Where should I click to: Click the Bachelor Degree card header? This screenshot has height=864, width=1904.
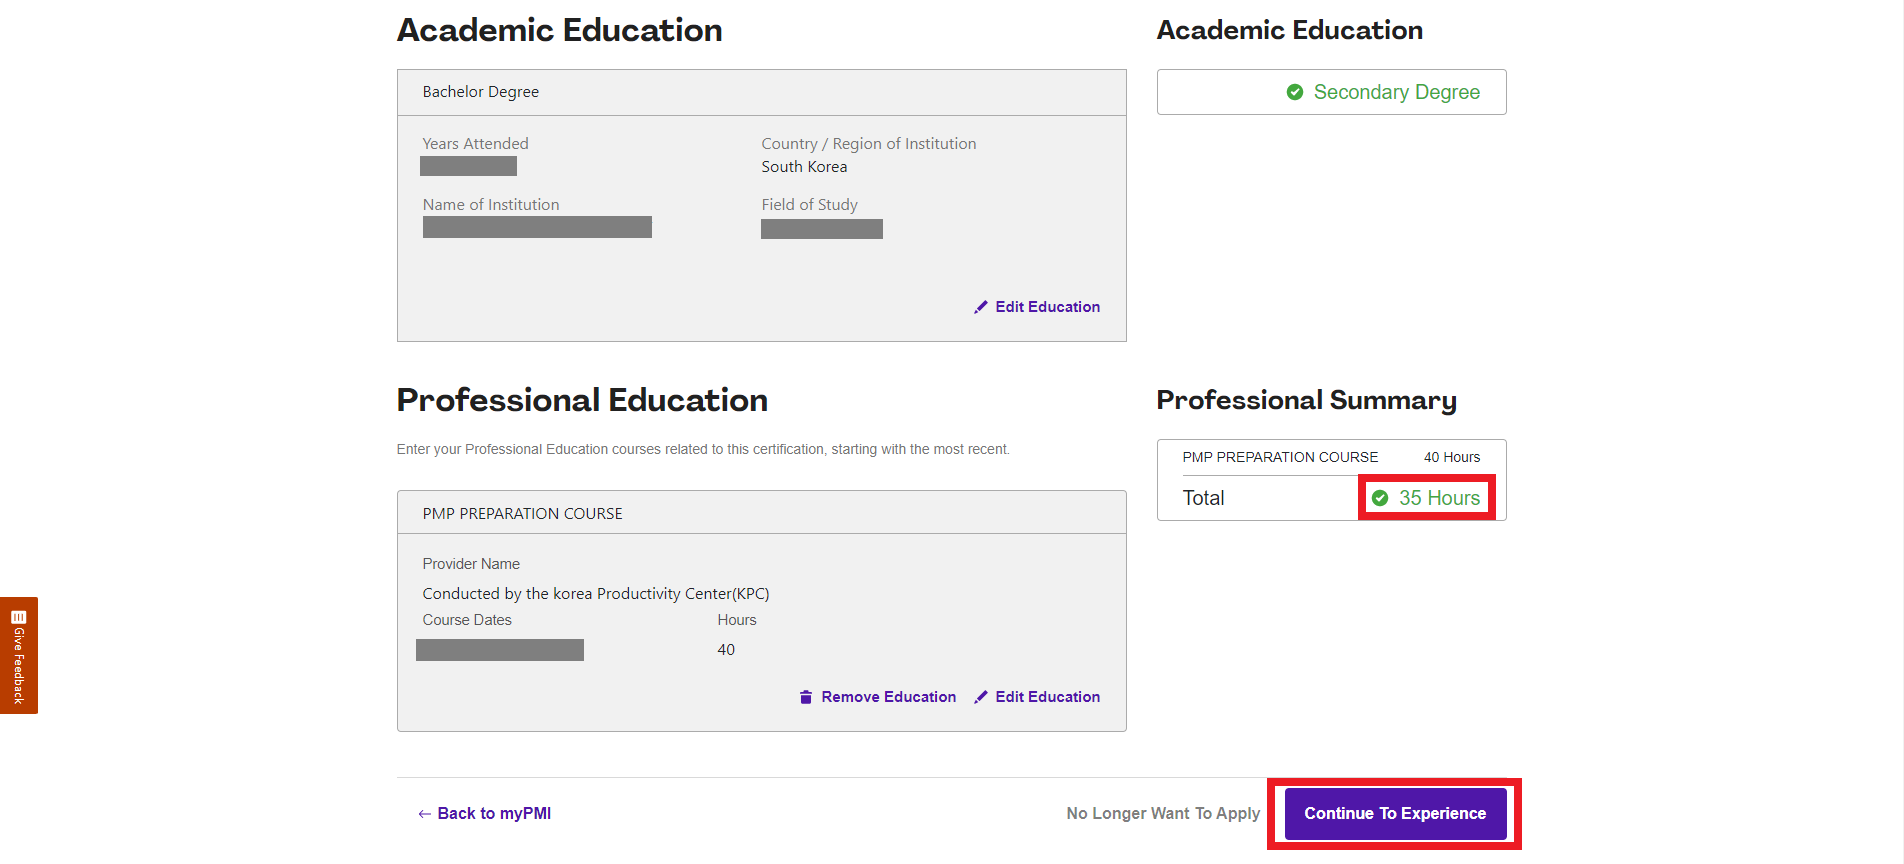761,92
